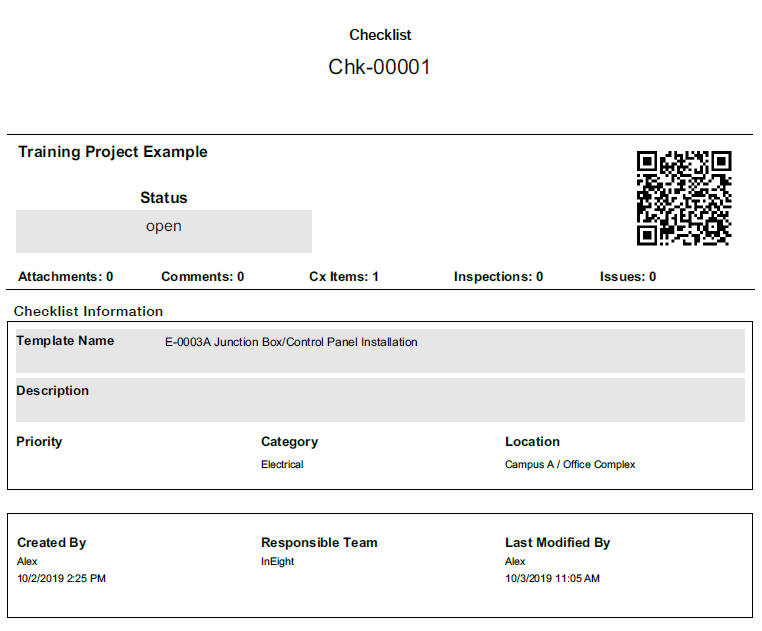Screen dimensions: 762x631
Task: Click the Responsible Team label
Action: (x=319, y=543)
